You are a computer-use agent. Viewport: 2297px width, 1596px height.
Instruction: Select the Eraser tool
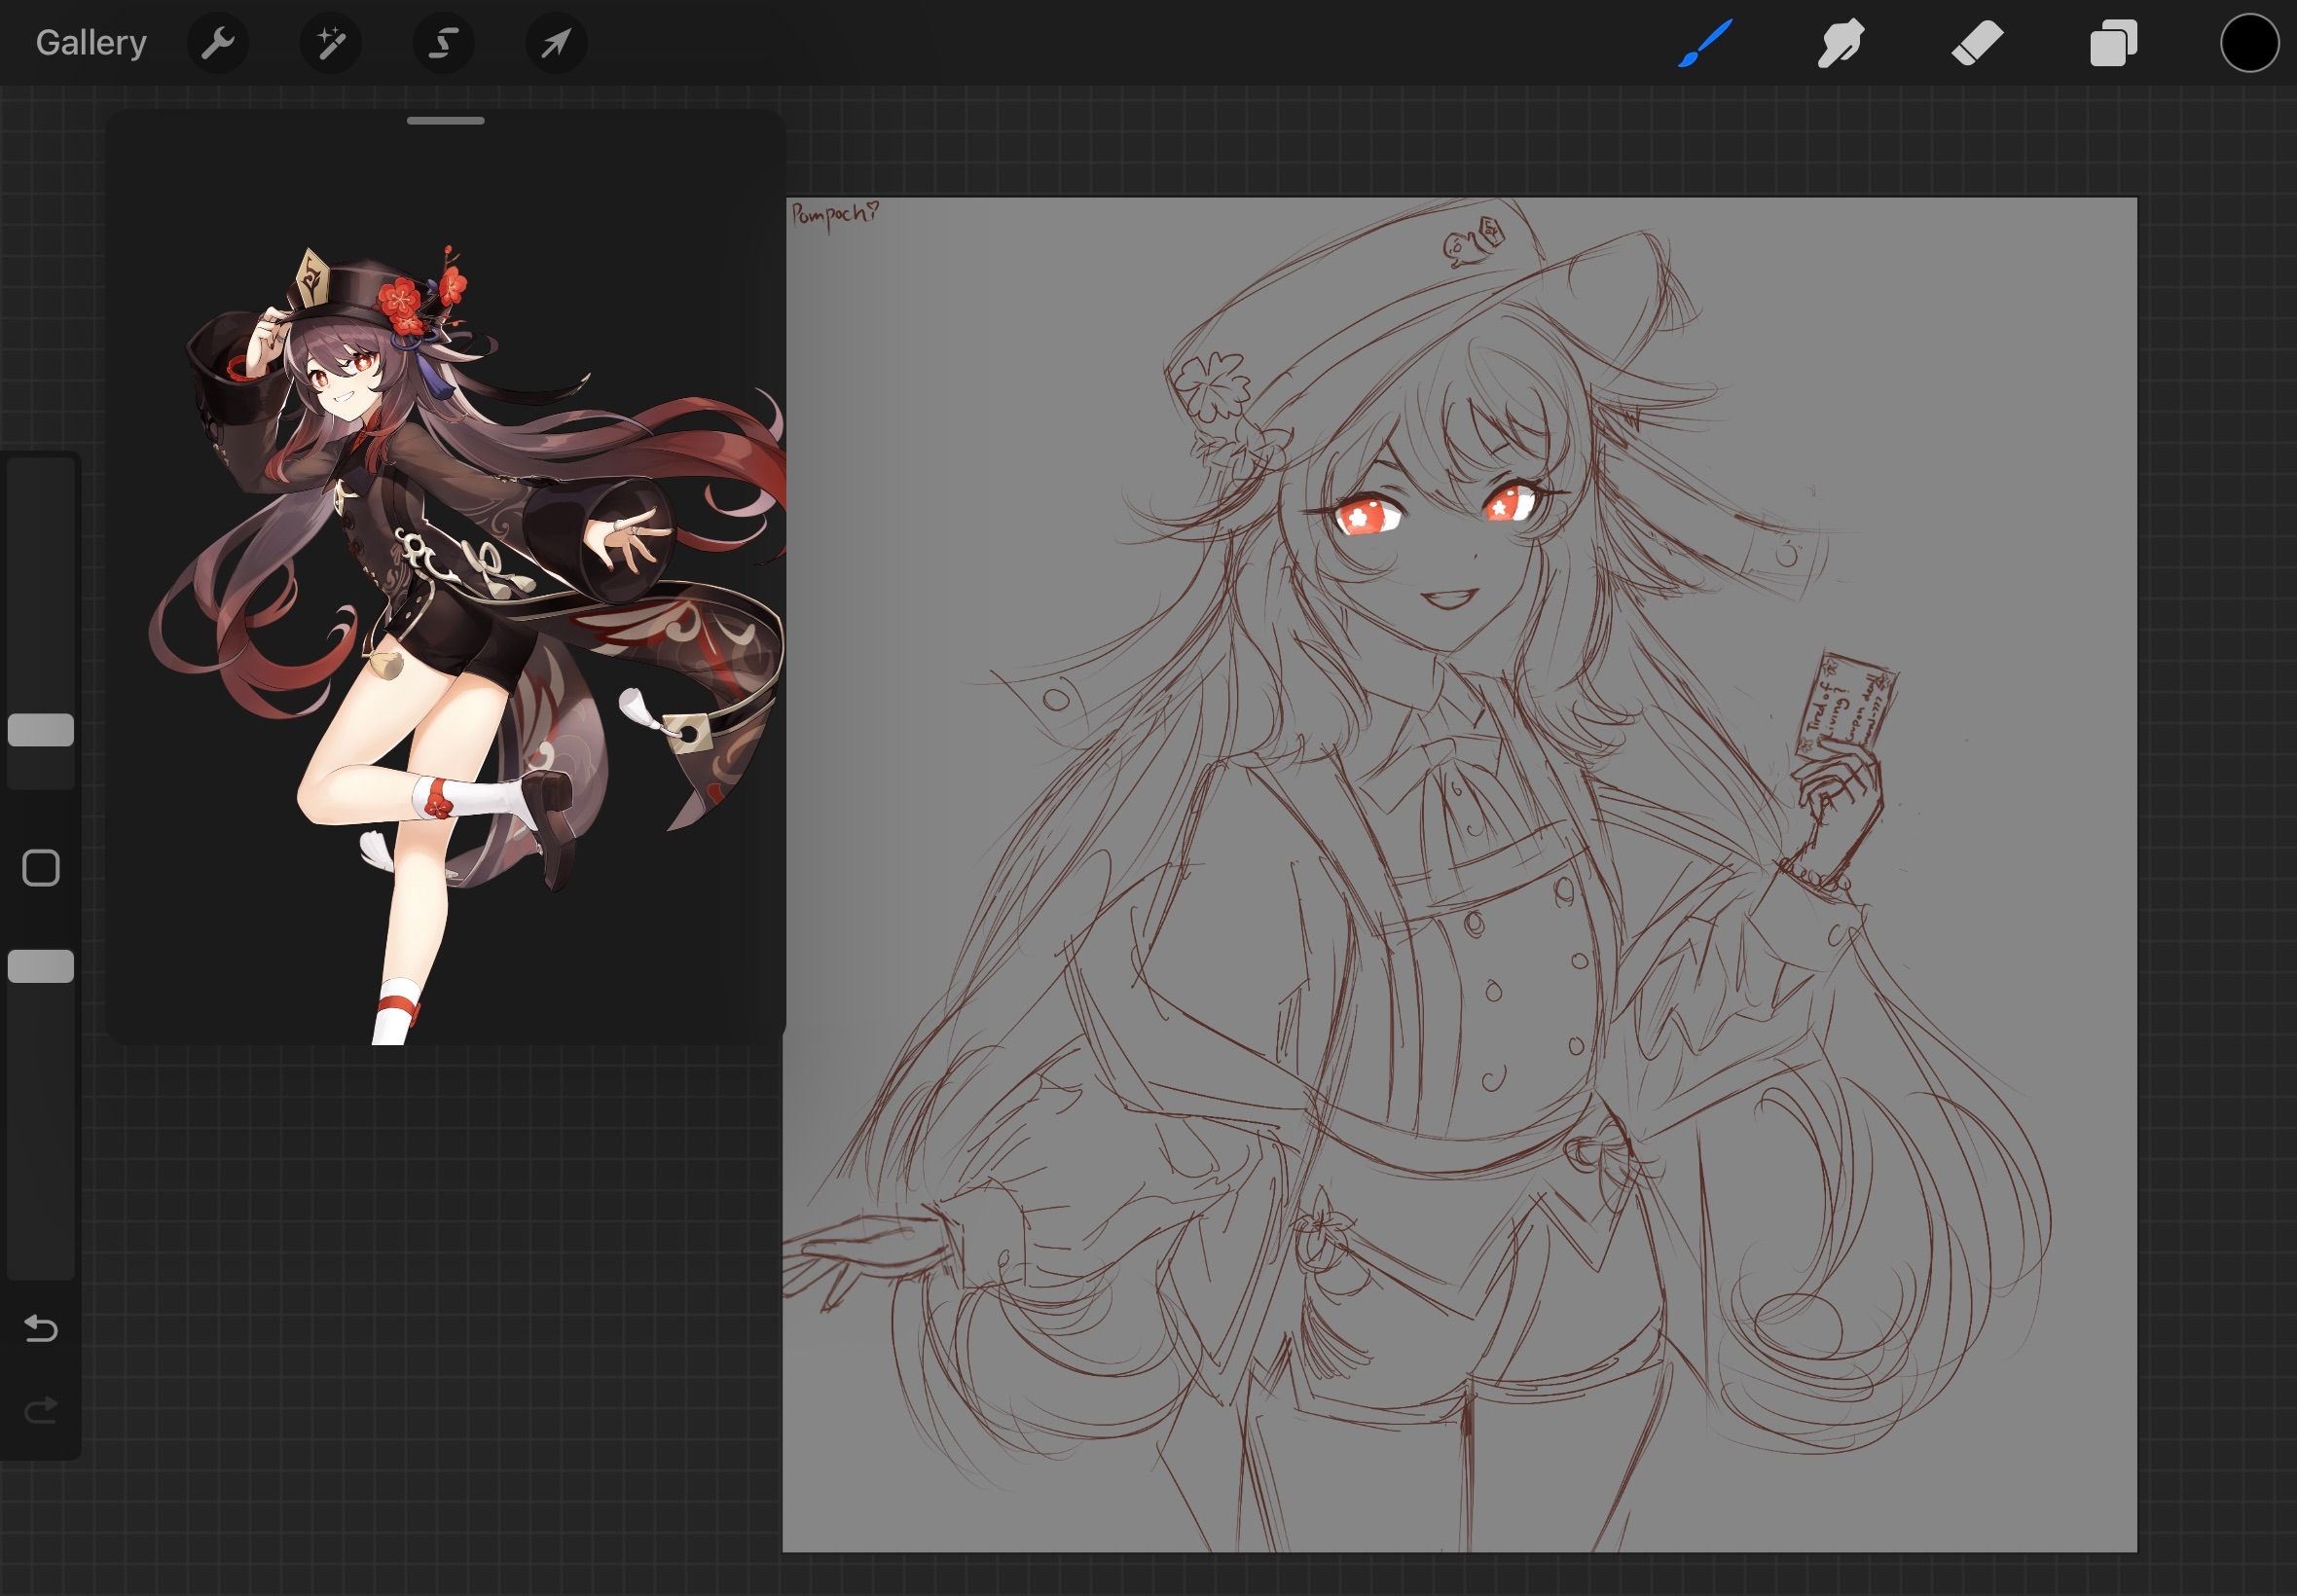pos(1977,43)
